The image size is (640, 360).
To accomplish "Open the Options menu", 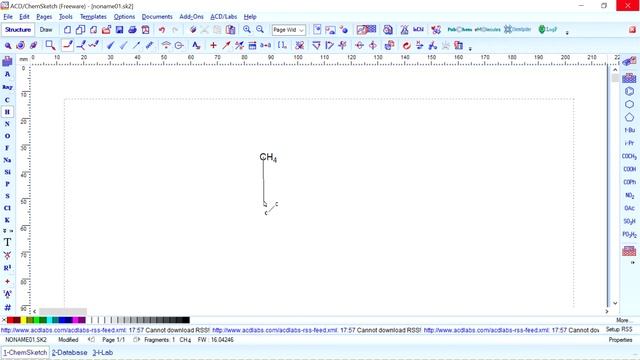I will [124, 17].
